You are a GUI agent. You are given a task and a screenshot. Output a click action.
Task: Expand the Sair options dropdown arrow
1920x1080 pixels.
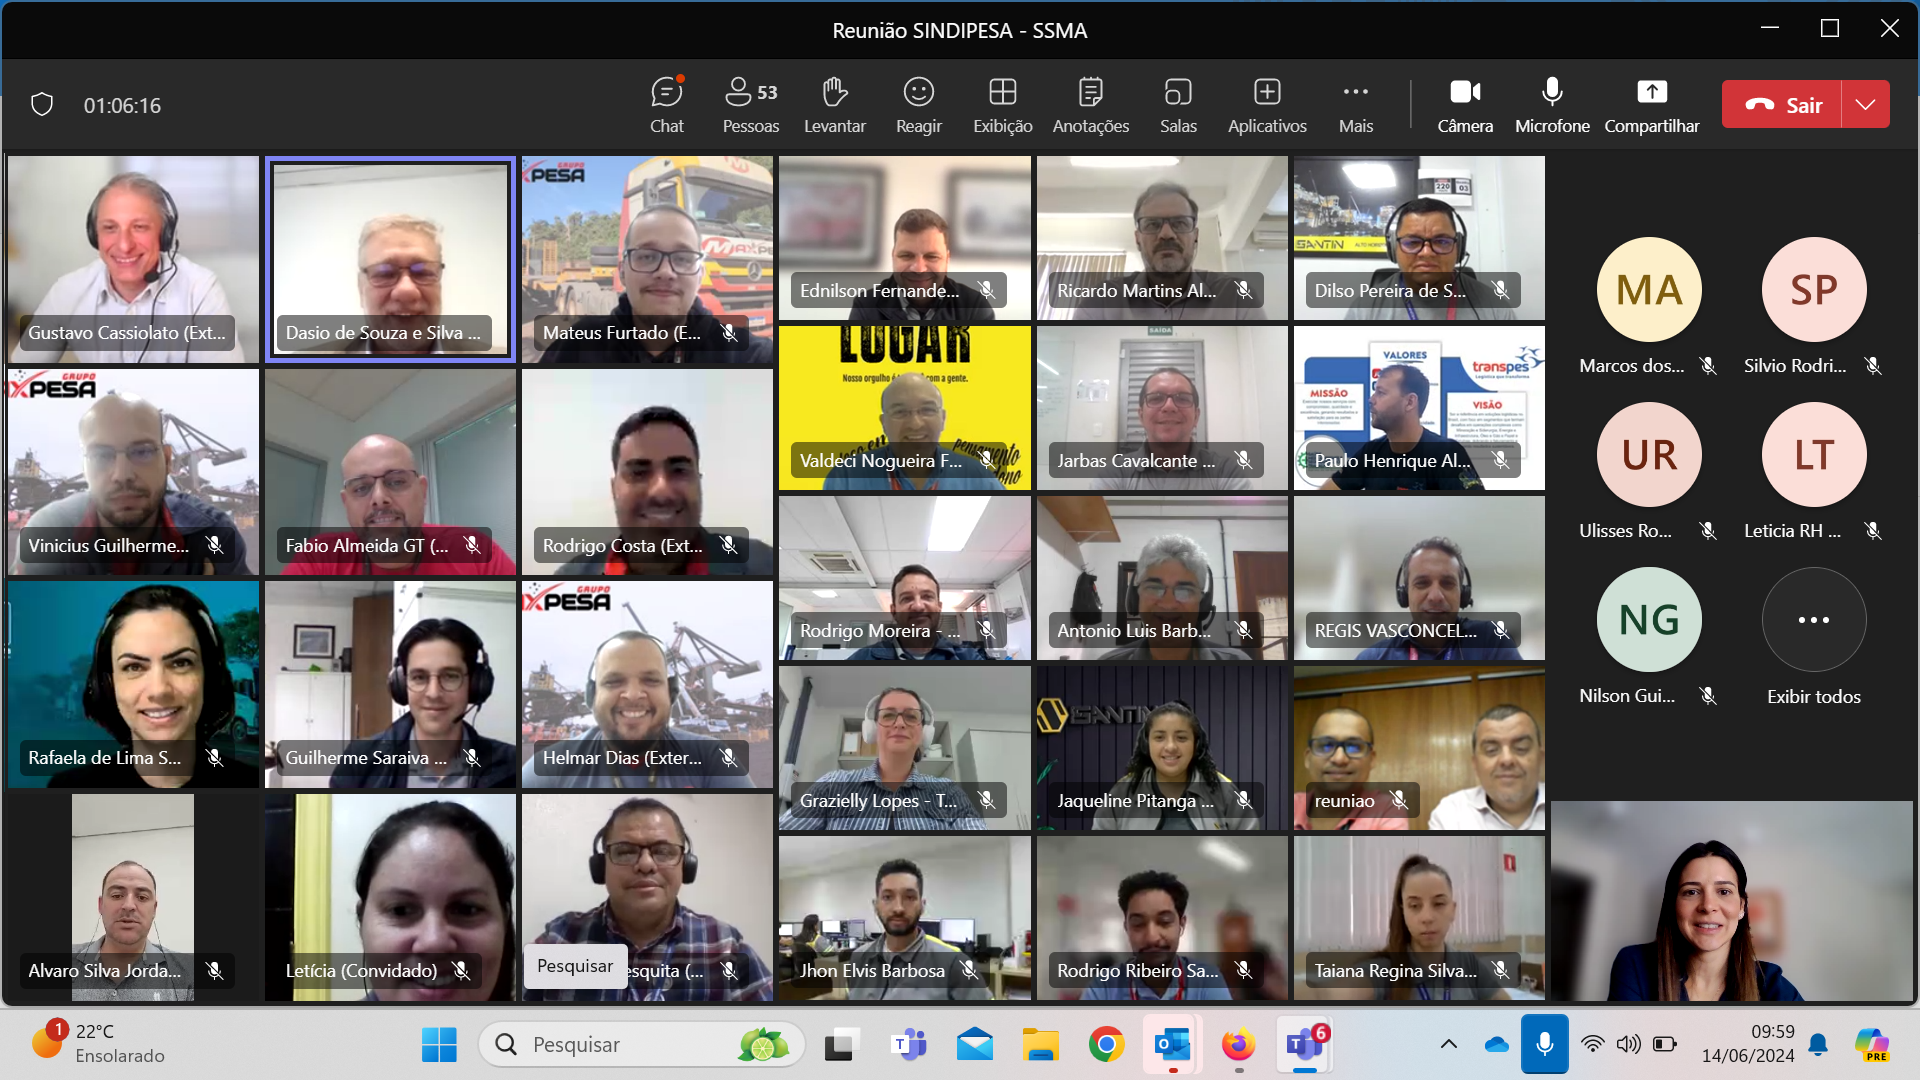(1865, 105)
